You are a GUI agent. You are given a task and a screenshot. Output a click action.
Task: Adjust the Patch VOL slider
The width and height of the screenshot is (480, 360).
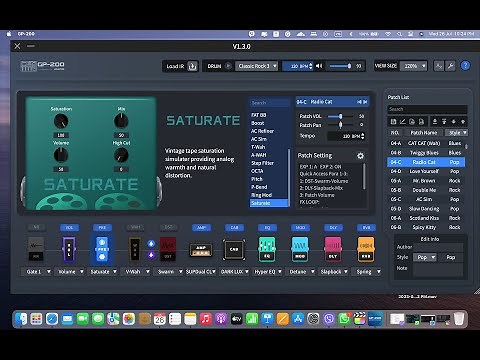click(x=340, y=116)
